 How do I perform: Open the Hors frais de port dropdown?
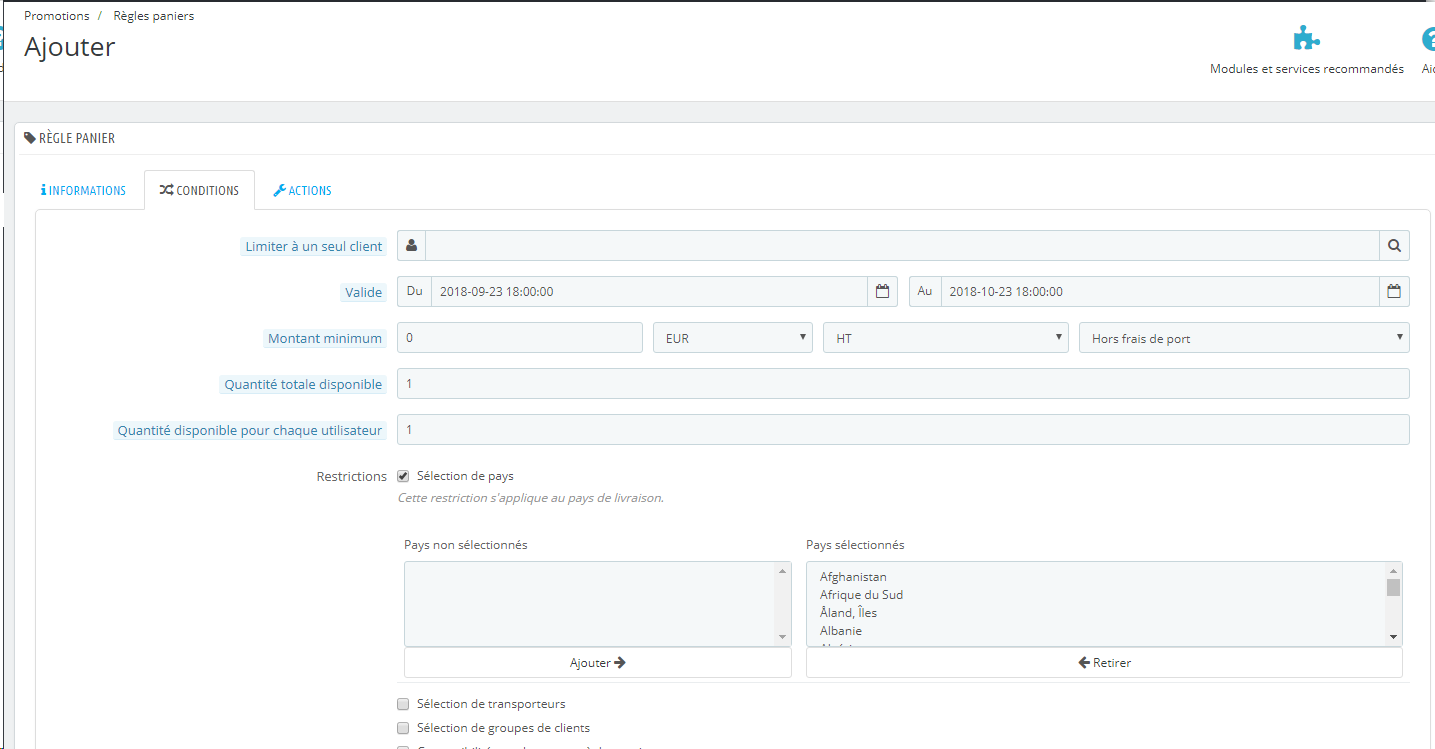1244,338
